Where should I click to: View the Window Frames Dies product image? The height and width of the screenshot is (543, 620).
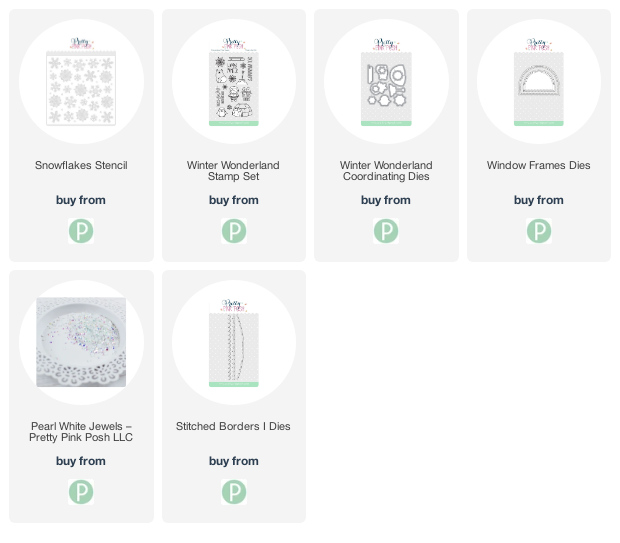point(539,81)
